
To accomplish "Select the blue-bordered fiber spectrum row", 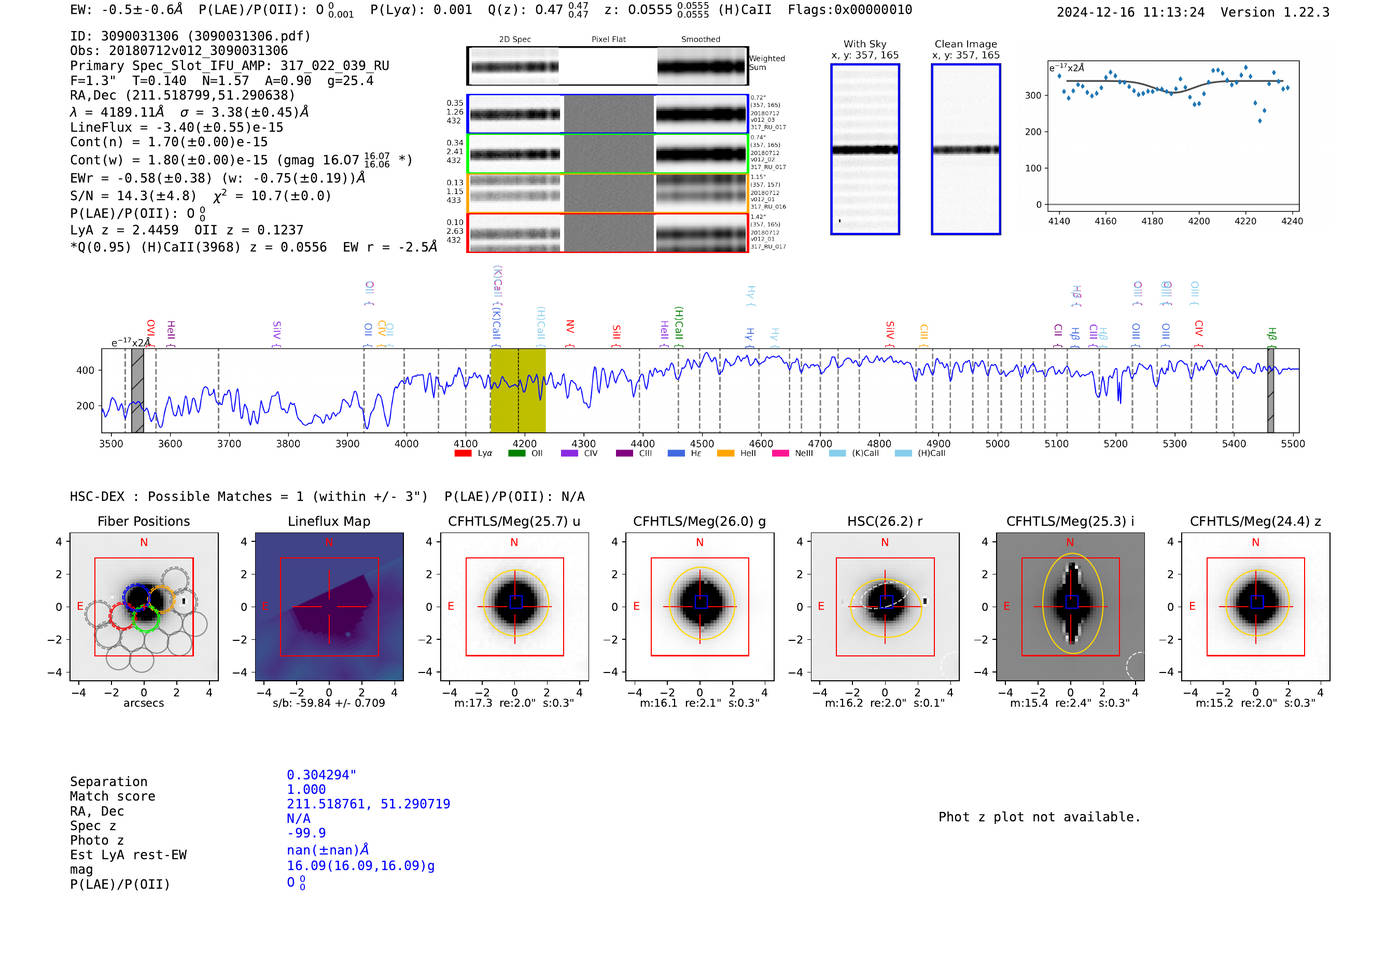I will tap(607, 114).
